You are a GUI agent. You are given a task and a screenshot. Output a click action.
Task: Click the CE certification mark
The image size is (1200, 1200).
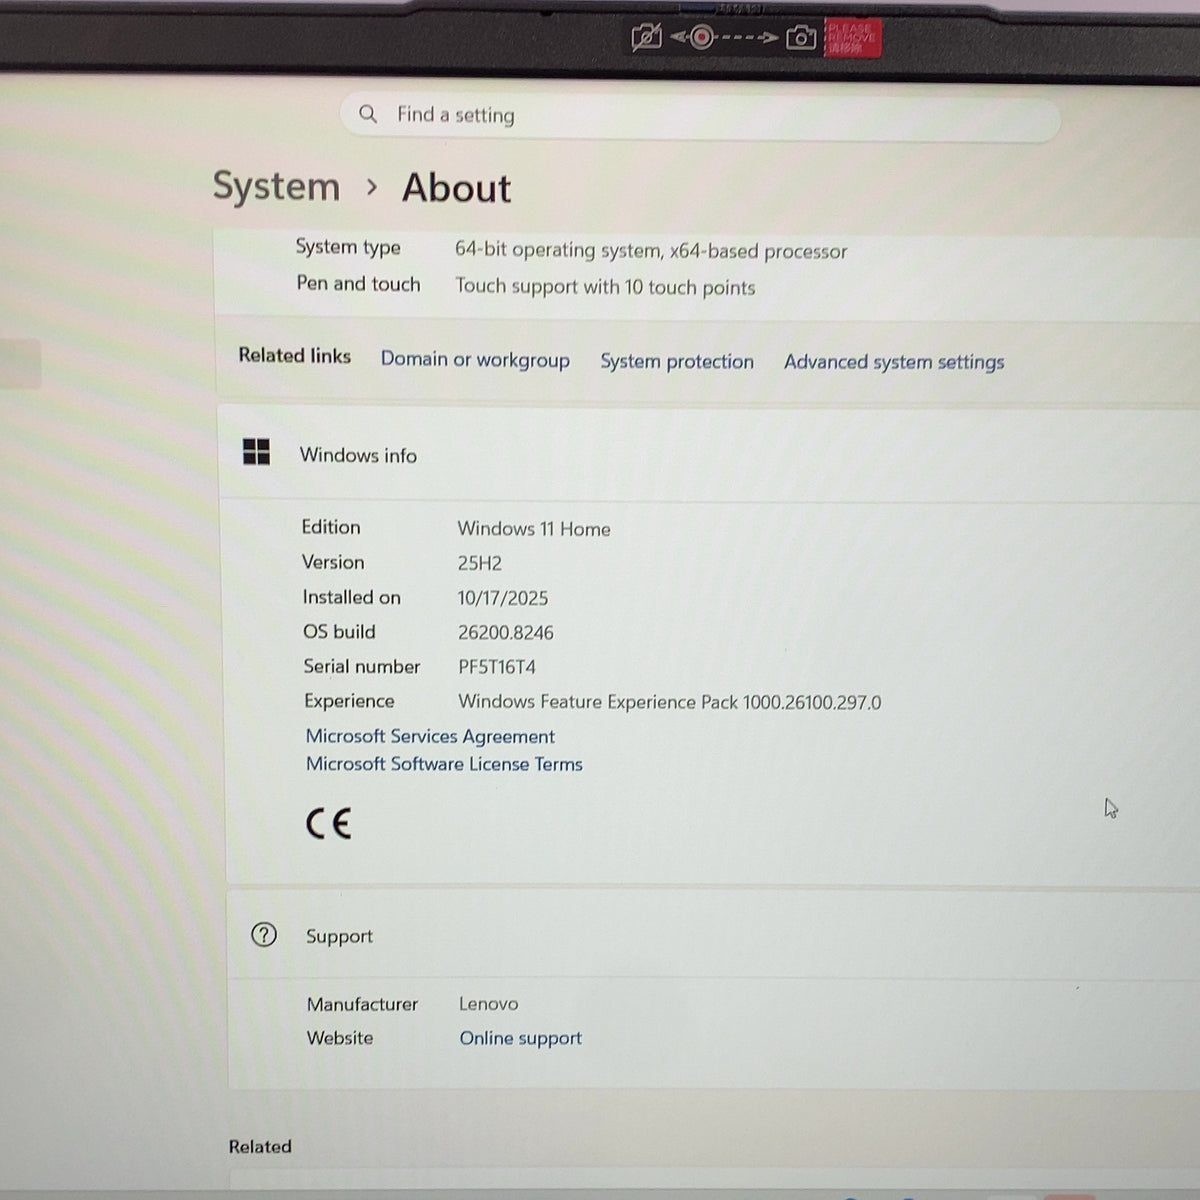[x=328, y=823]
